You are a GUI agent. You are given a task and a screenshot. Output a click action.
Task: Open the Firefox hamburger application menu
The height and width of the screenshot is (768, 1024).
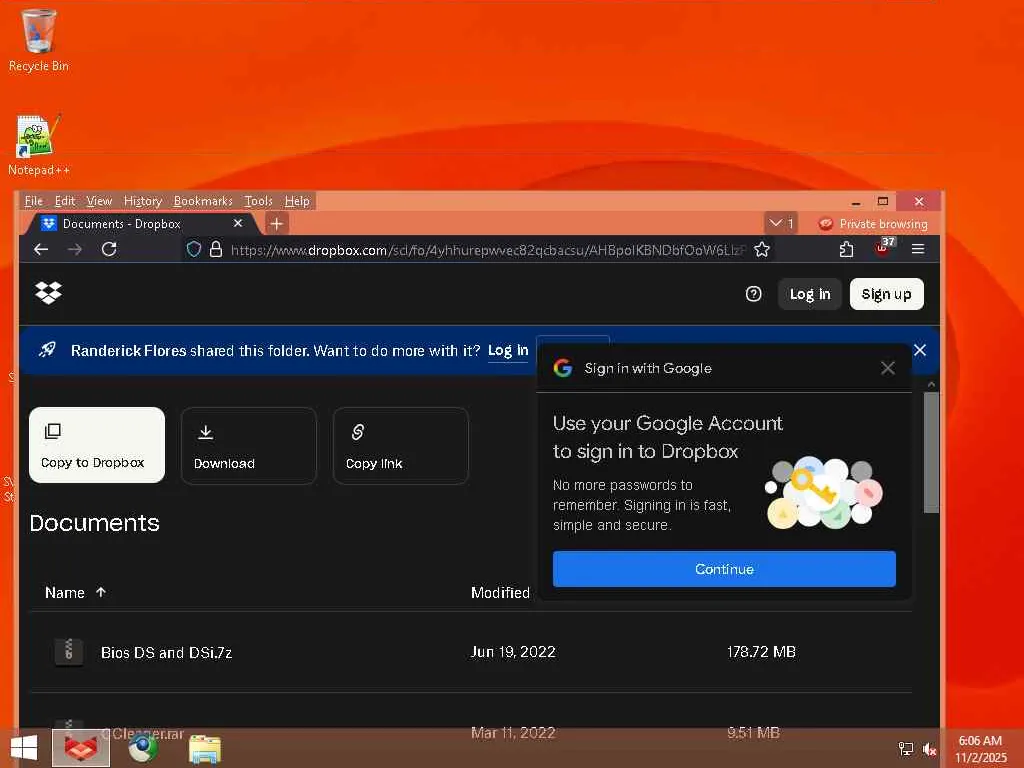click(x=918, y=249)
